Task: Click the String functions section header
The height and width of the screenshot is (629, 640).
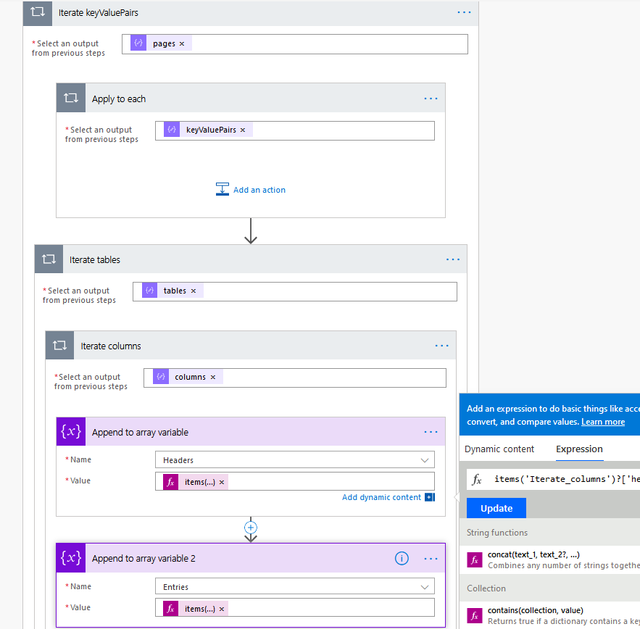Action: click(497, 533)
